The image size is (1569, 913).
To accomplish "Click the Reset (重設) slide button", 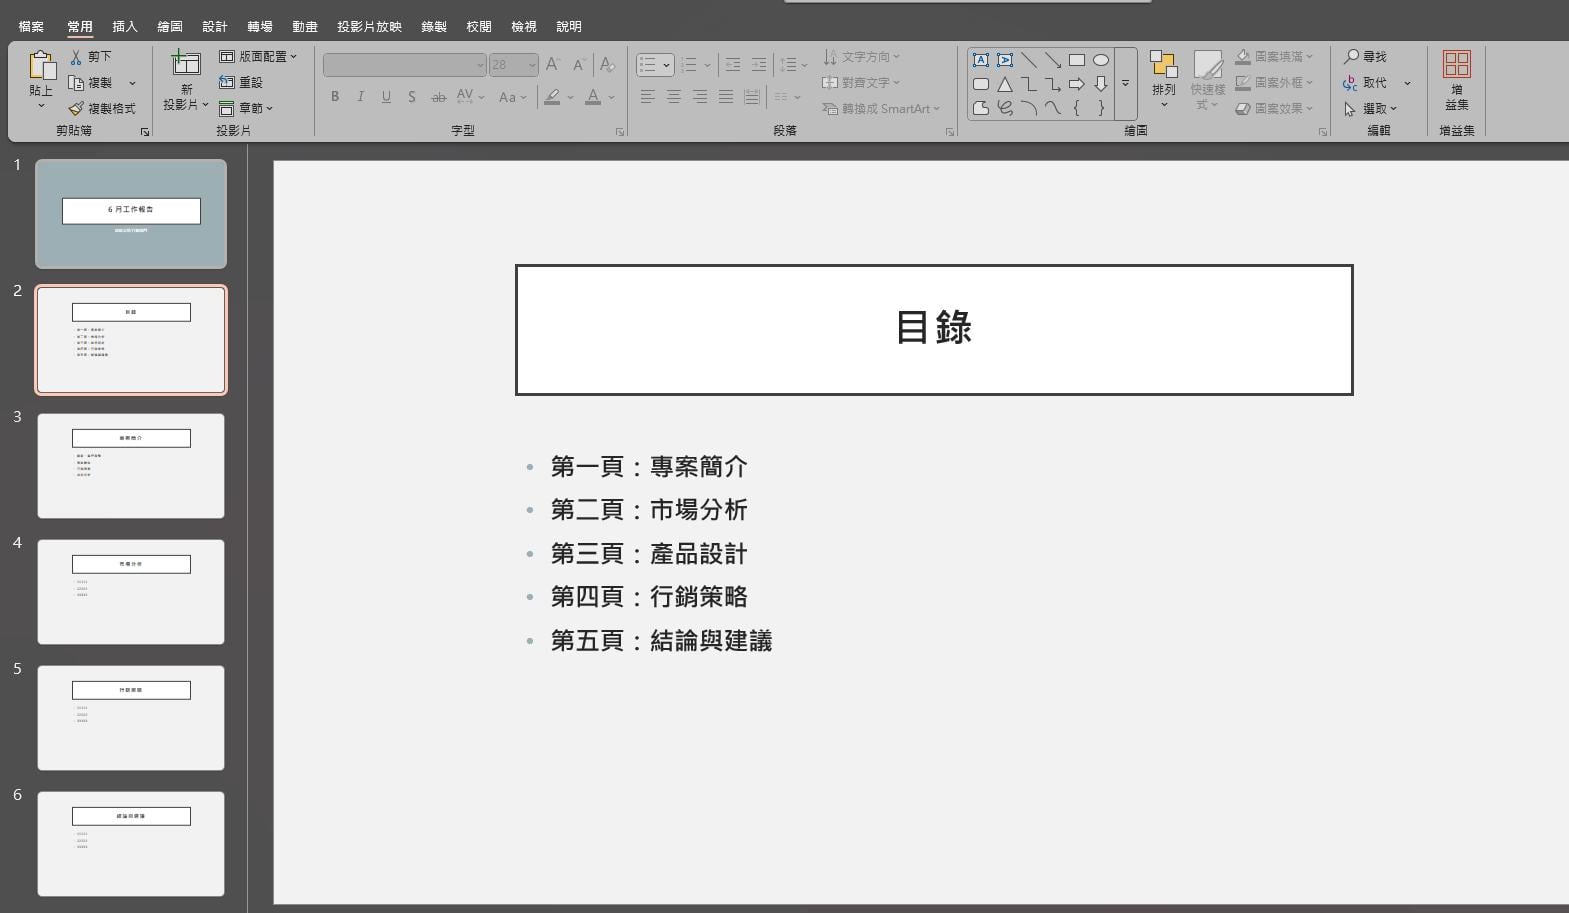I will point(241,82).
